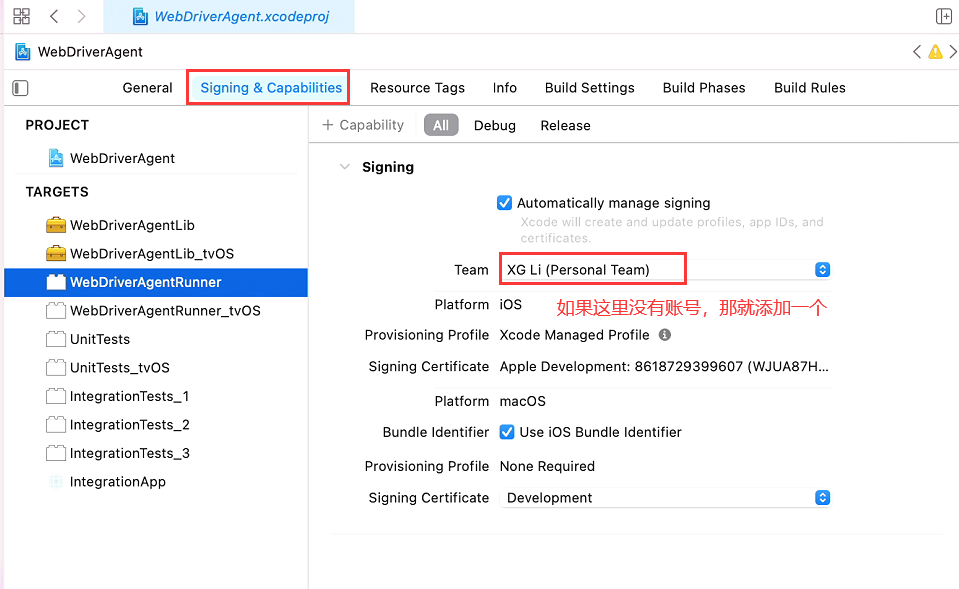Viewport: 959px width, 589px height.
Task: Click the Xcode Managed Profile text
Action: (x=574, y=335)
